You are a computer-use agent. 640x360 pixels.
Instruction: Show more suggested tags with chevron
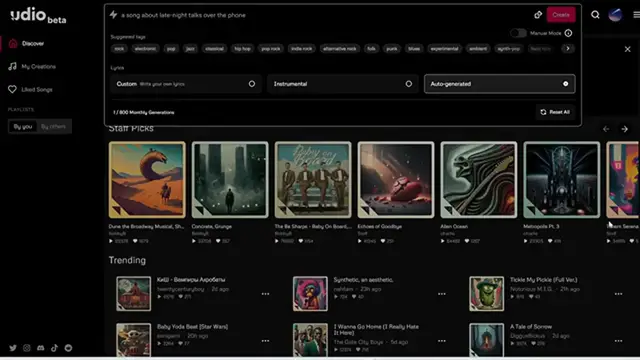pos(568,49)
